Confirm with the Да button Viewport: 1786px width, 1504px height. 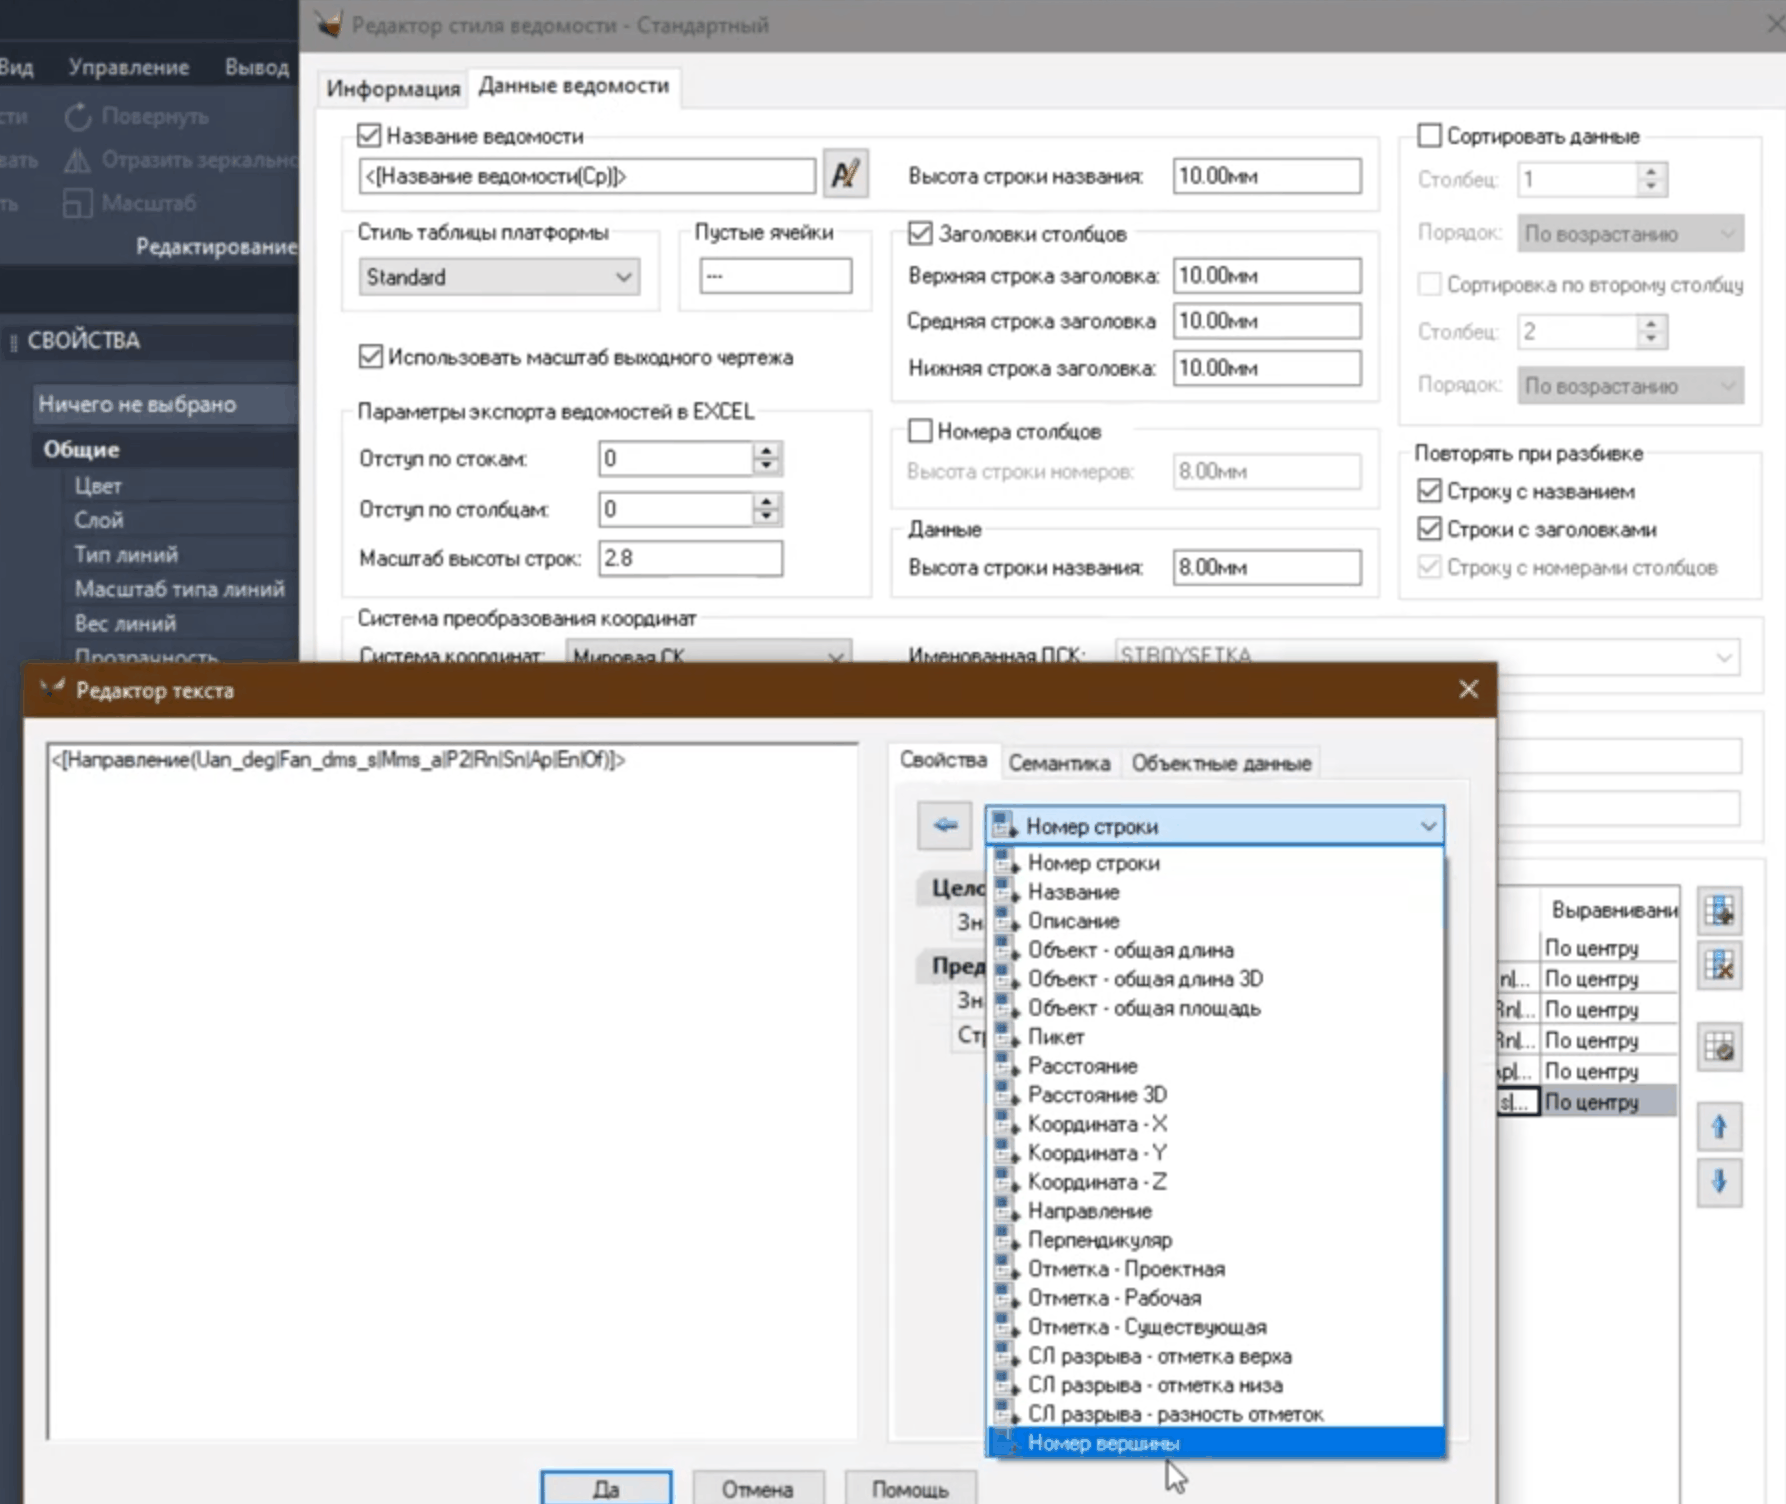coord(606,1489)
